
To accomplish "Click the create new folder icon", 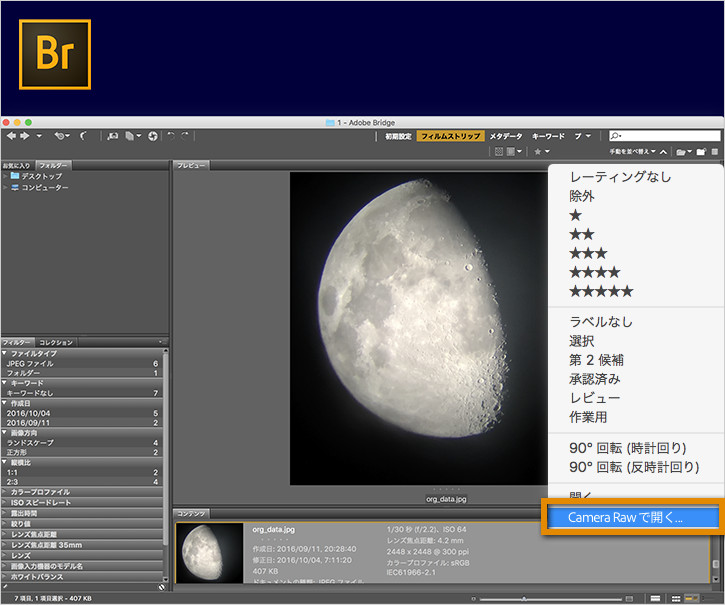I will (701, 152).
